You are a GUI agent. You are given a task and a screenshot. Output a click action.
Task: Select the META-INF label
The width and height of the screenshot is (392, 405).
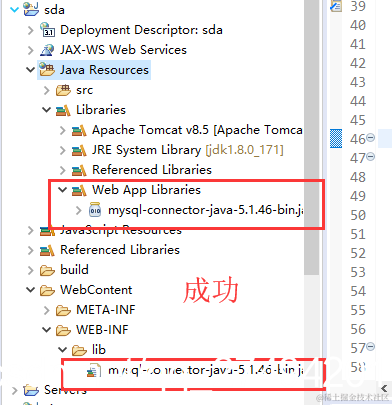pyautogui.click(x=106, y=310)
